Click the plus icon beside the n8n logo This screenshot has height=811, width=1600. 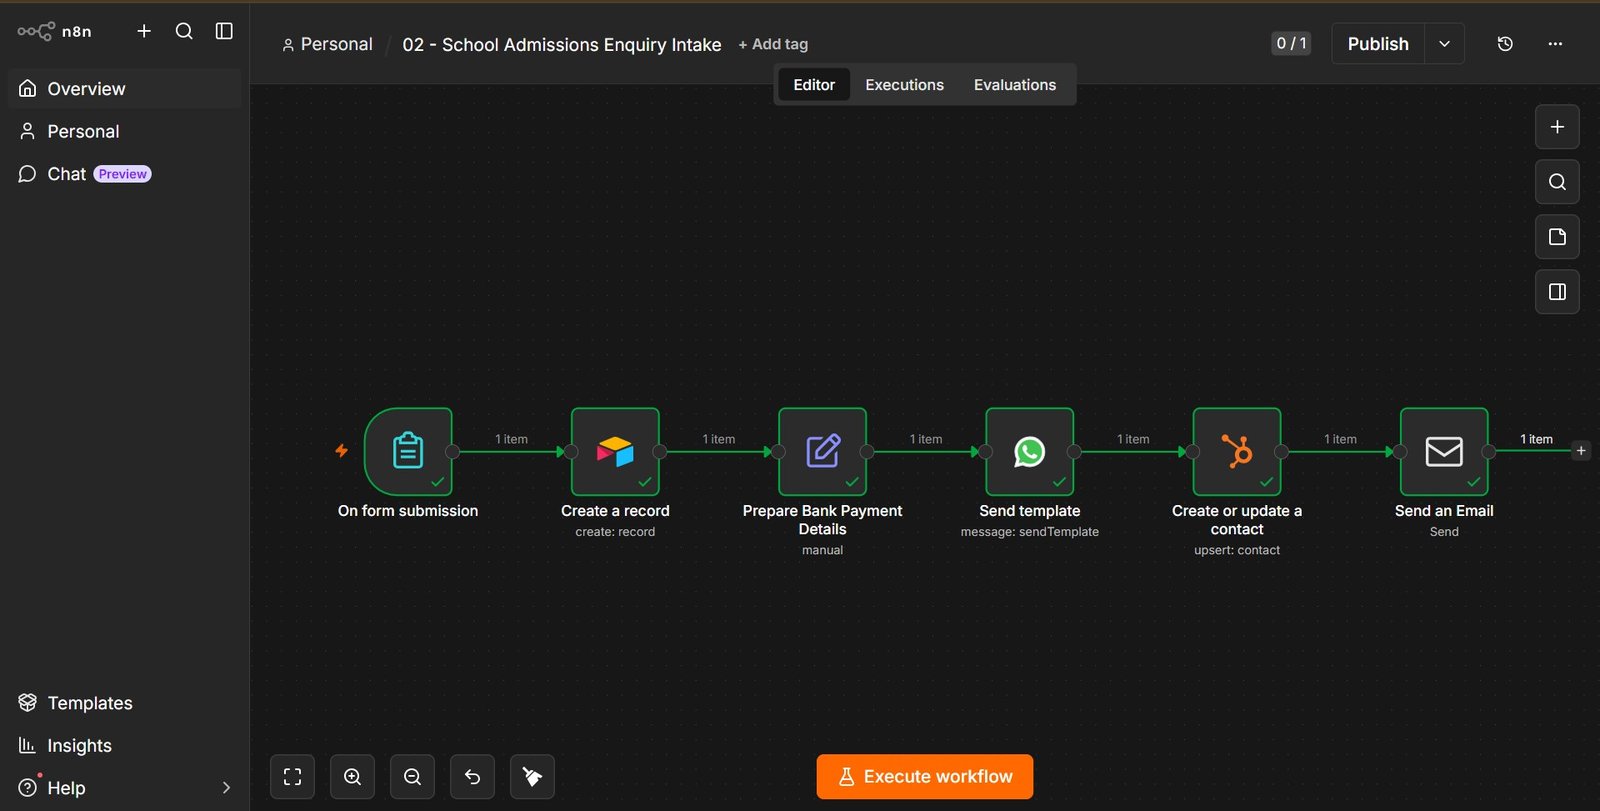point(144,31)
